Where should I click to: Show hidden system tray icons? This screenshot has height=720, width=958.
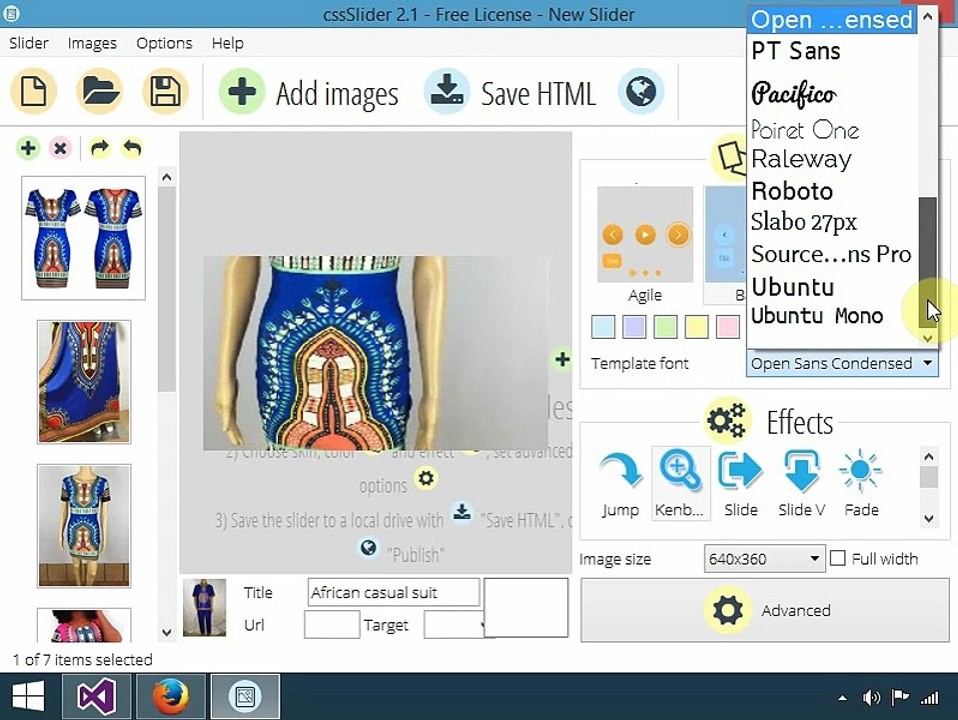pyautogui.click(x=843, y=697)
